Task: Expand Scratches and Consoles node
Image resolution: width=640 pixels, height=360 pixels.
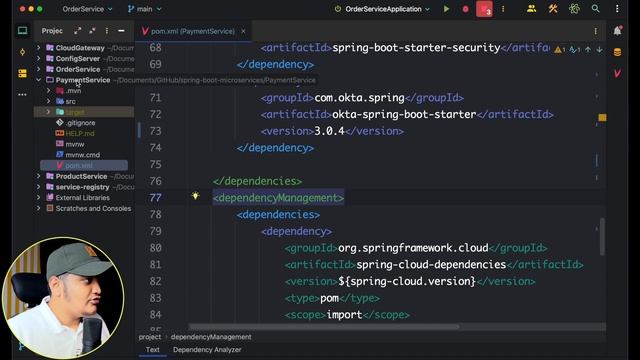Action: pyautogui.click(x=38, y=208)
